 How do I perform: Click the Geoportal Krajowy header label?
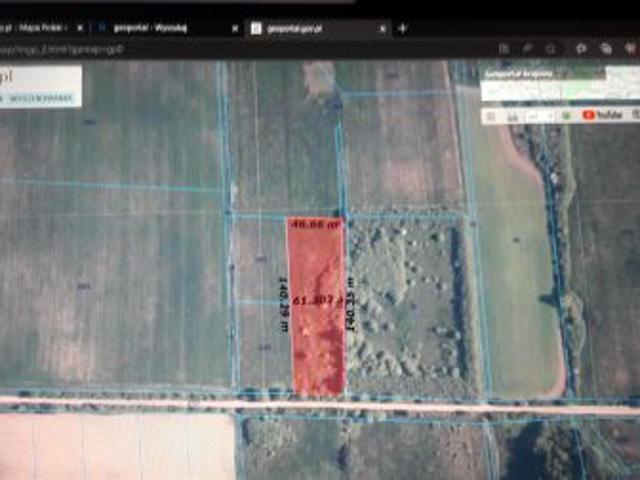pos(518,75)
